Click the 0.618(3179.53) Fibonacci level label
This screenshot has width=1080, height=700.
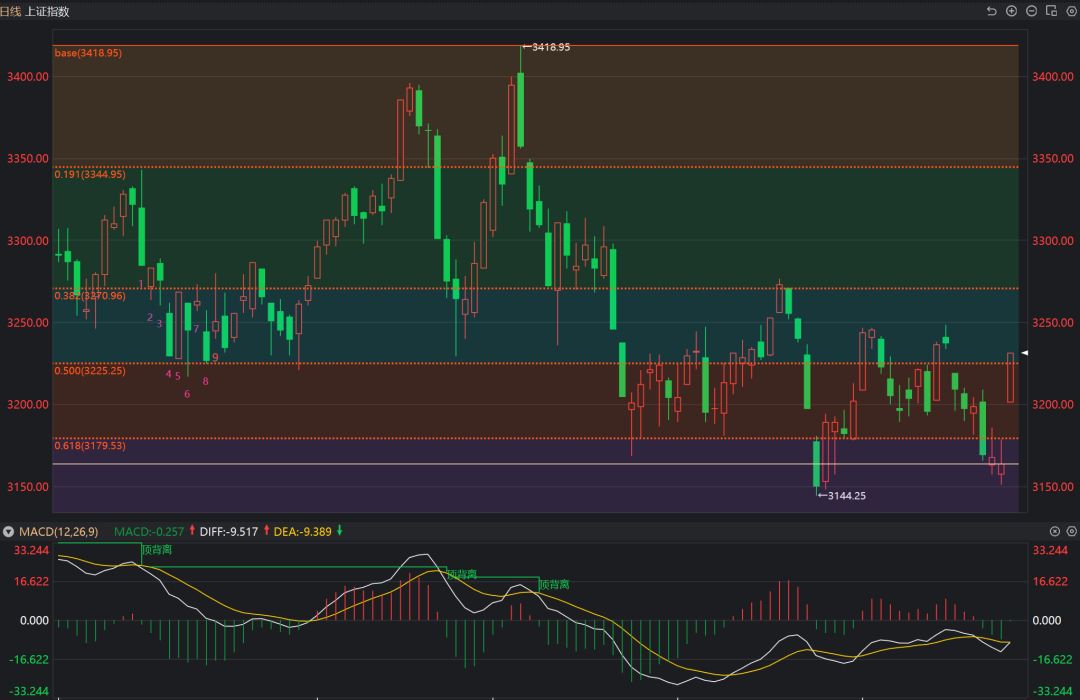click(x=90, y=446)
